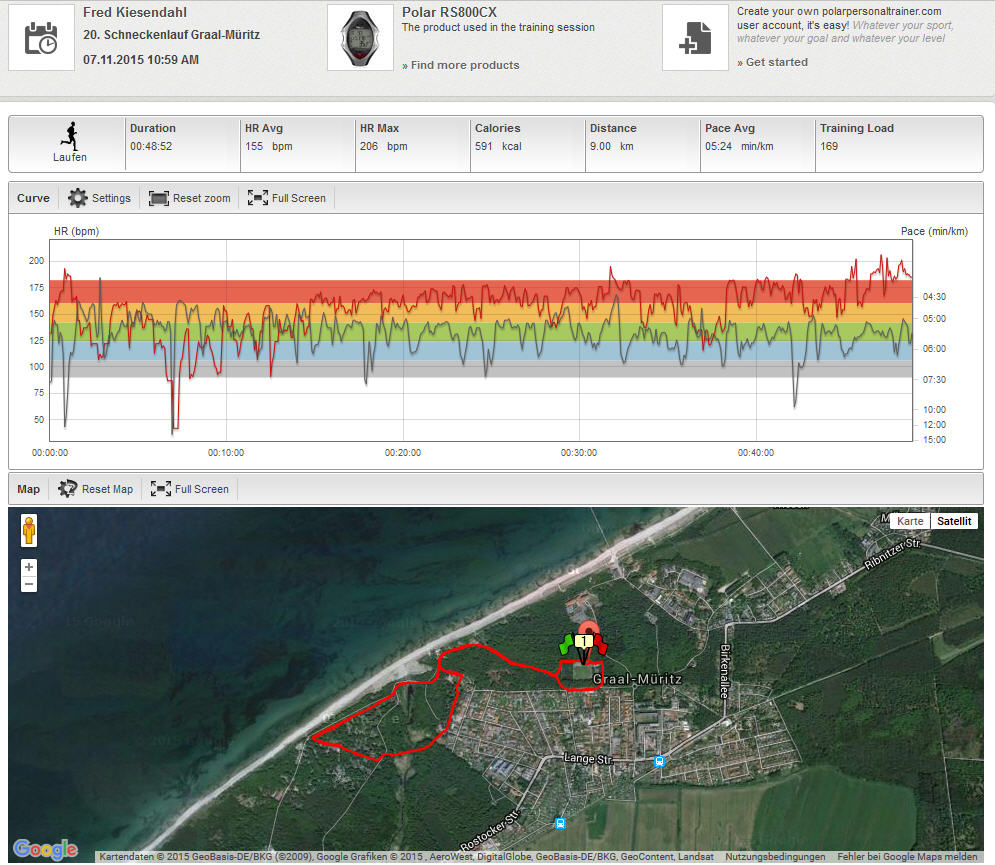Click the calendar clock session icon
995x865 pixels.
(x=41, y=38)
